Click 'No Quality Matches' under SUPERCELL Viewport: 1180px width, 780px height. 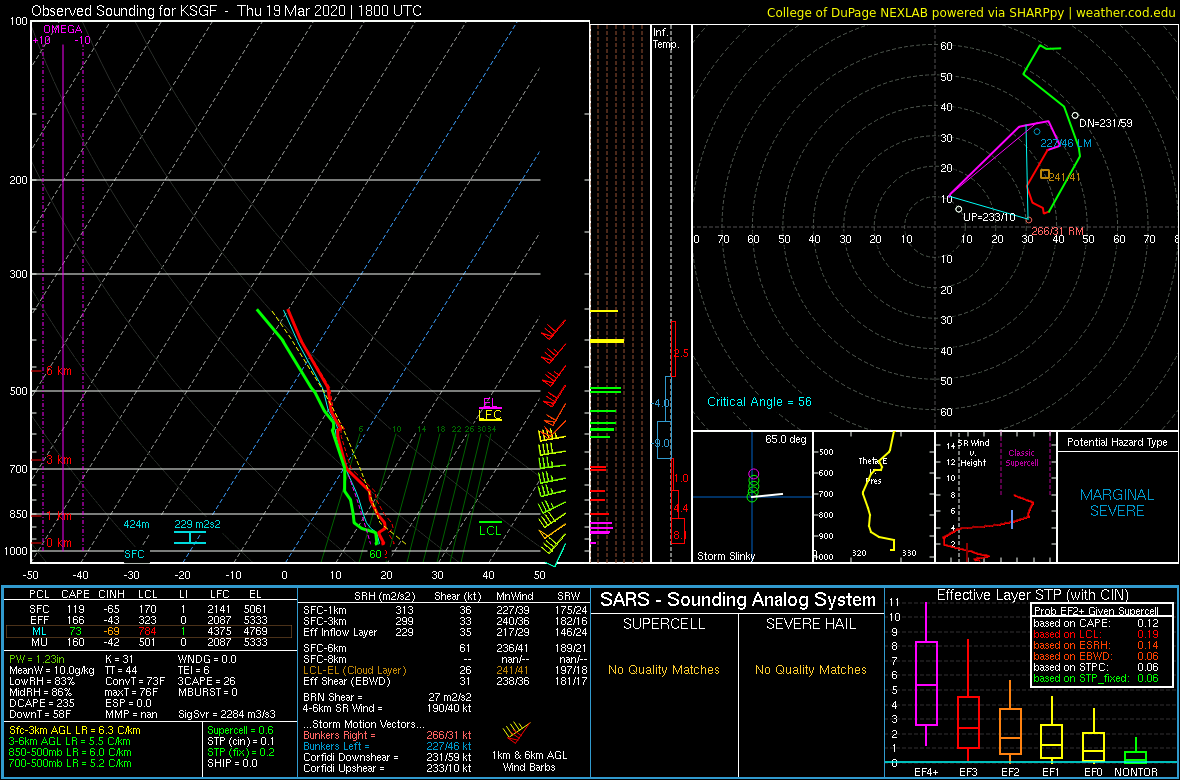tap(663, 669)
